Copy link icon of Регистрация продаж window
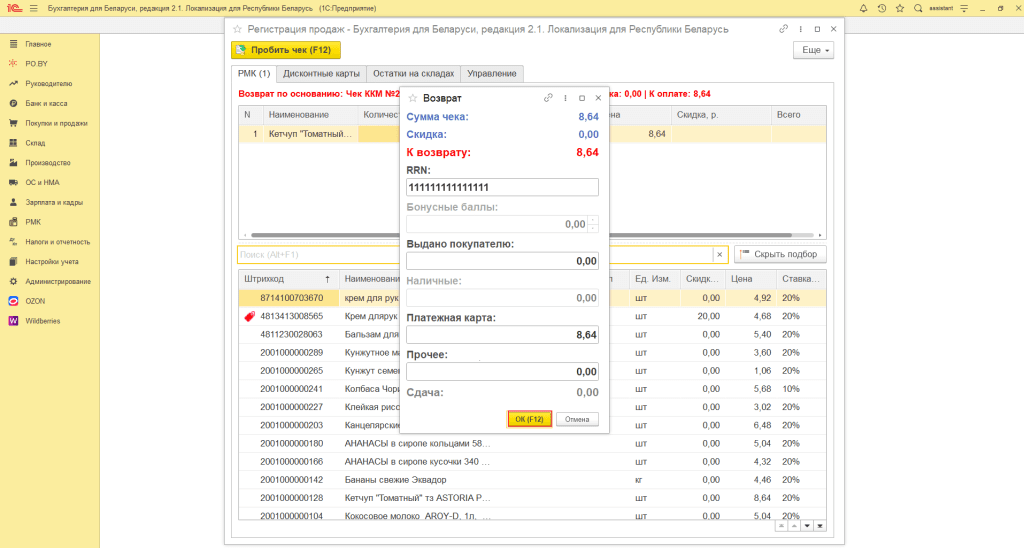Screen dimensions: 1024x548 point(783,29)
